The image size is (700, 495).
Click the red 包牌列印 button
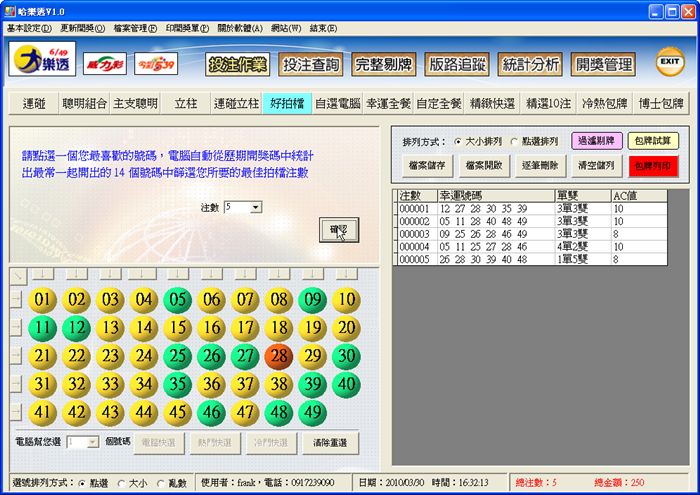click(x=653, y=165)
